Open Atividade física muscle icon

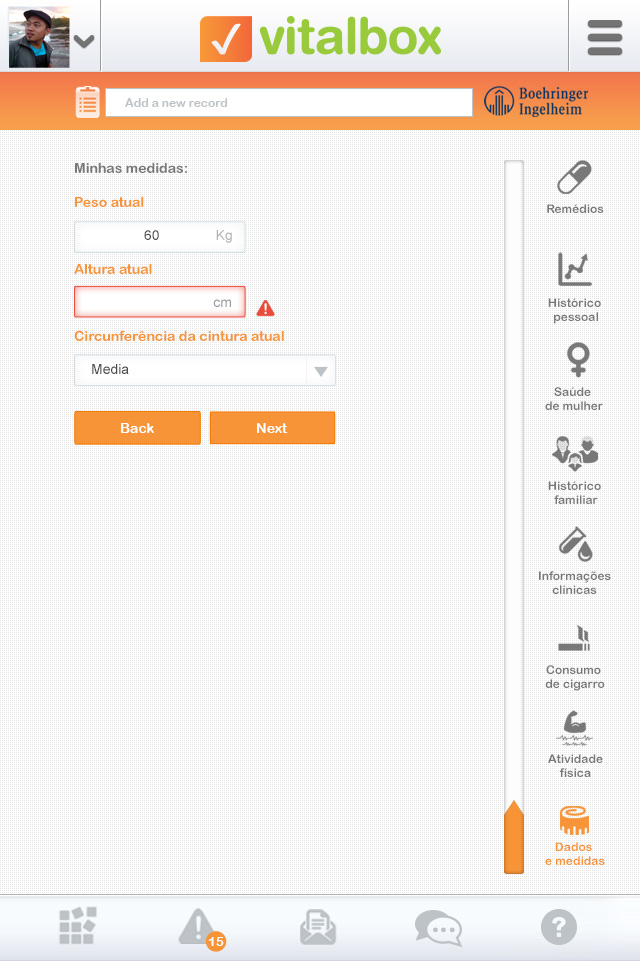(574, 727)
